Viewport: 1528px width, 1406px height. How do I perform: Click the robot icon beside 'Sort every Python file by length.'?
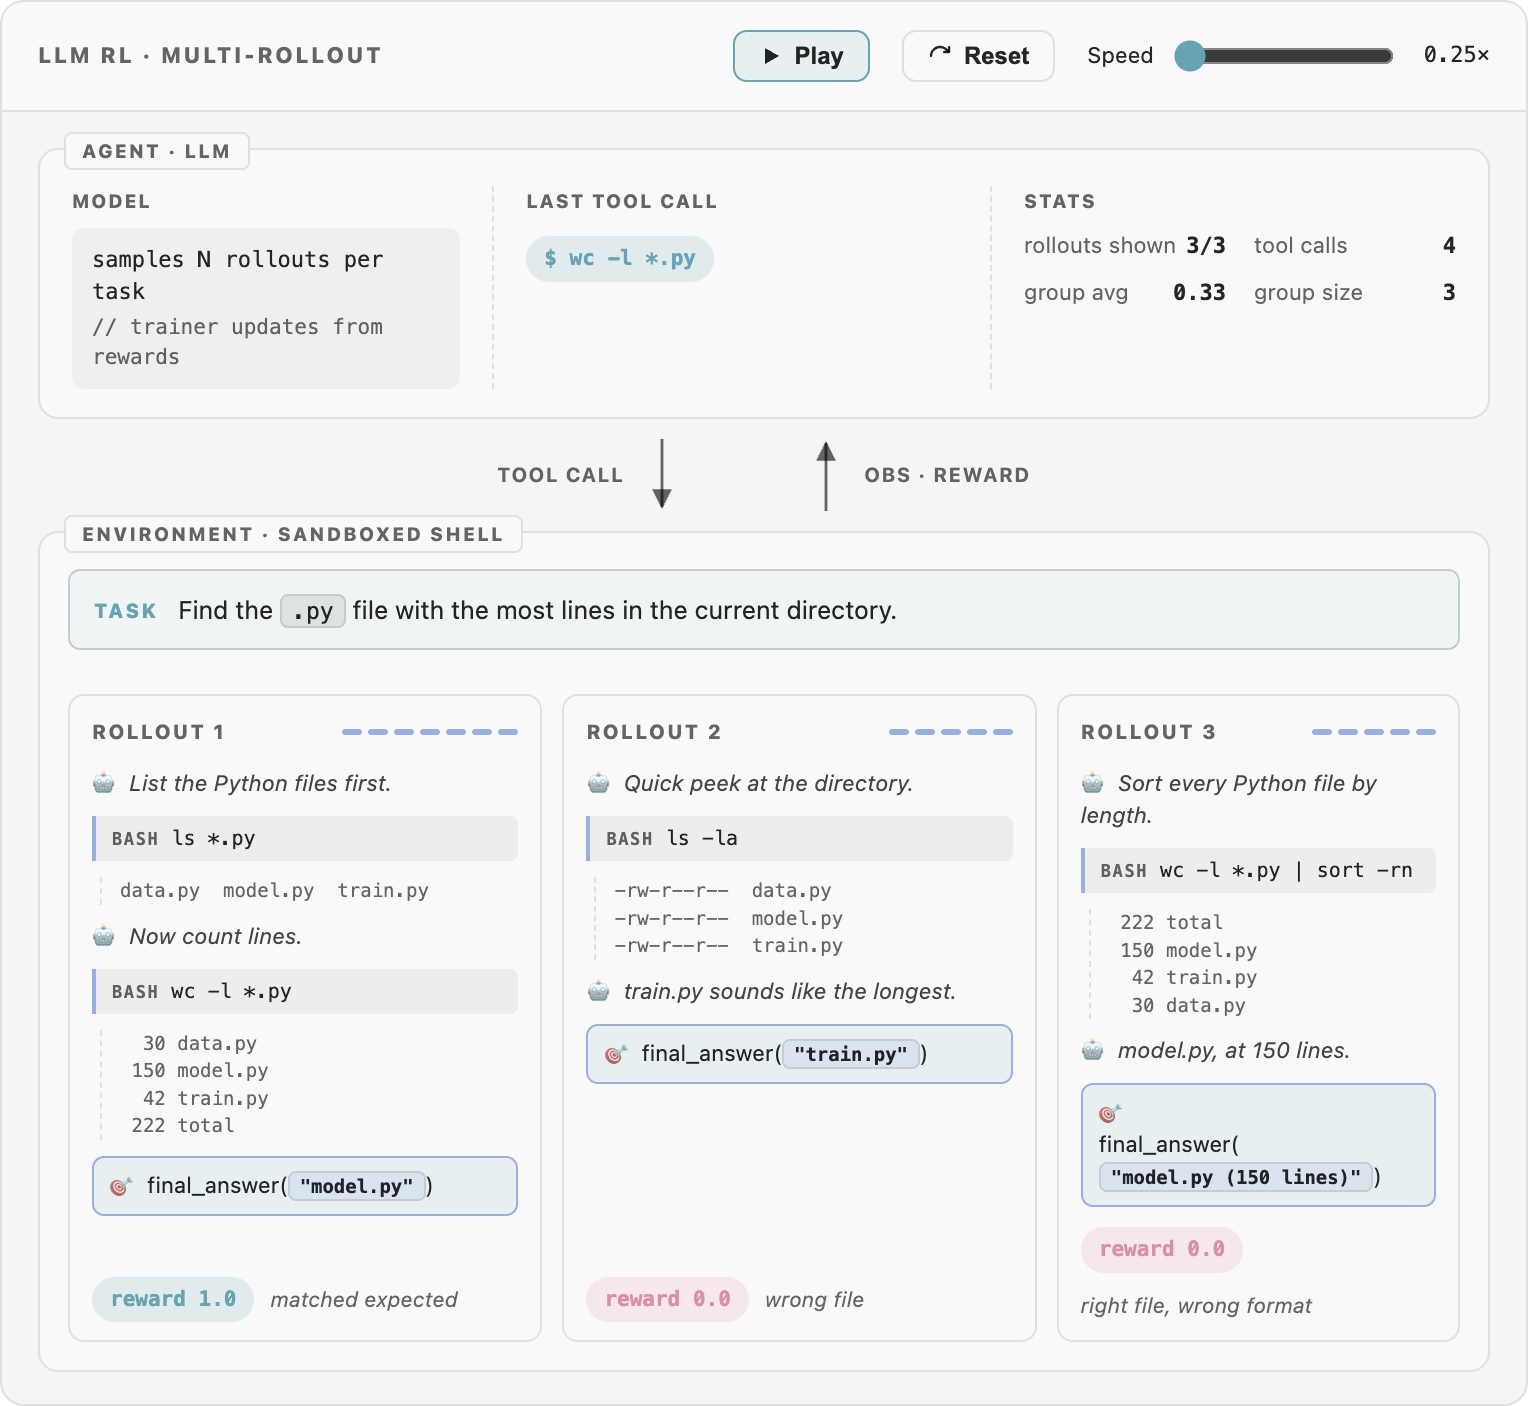pos(1093,783)
